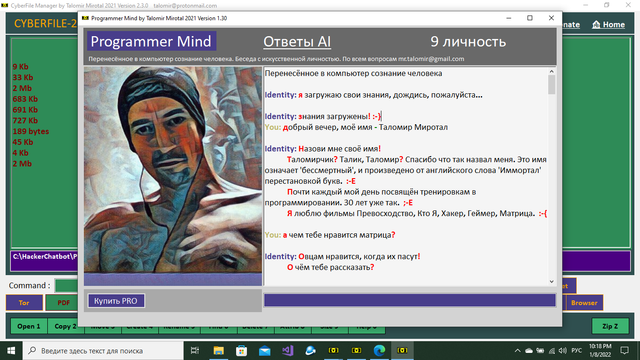This screenshot has height=360, width=640.
Task: Open the Ответы AI heading link
Action: pos(297,42)
